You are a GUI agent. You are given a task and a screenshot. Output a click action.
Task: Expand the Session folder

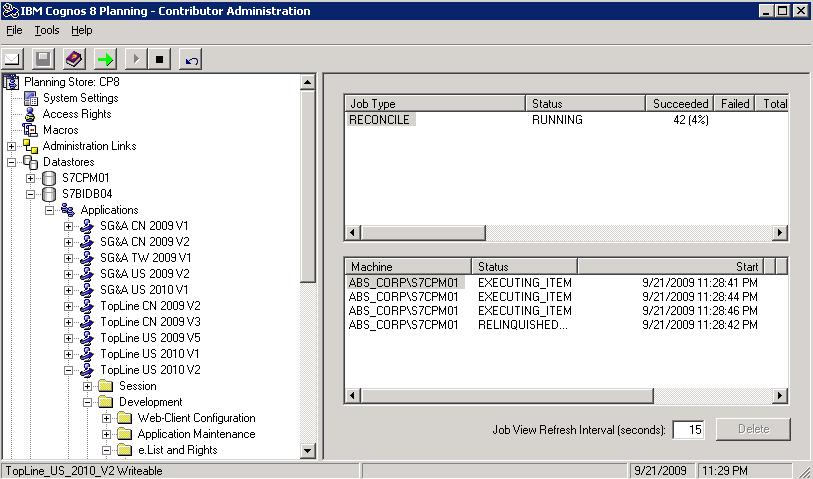(88, 386)
